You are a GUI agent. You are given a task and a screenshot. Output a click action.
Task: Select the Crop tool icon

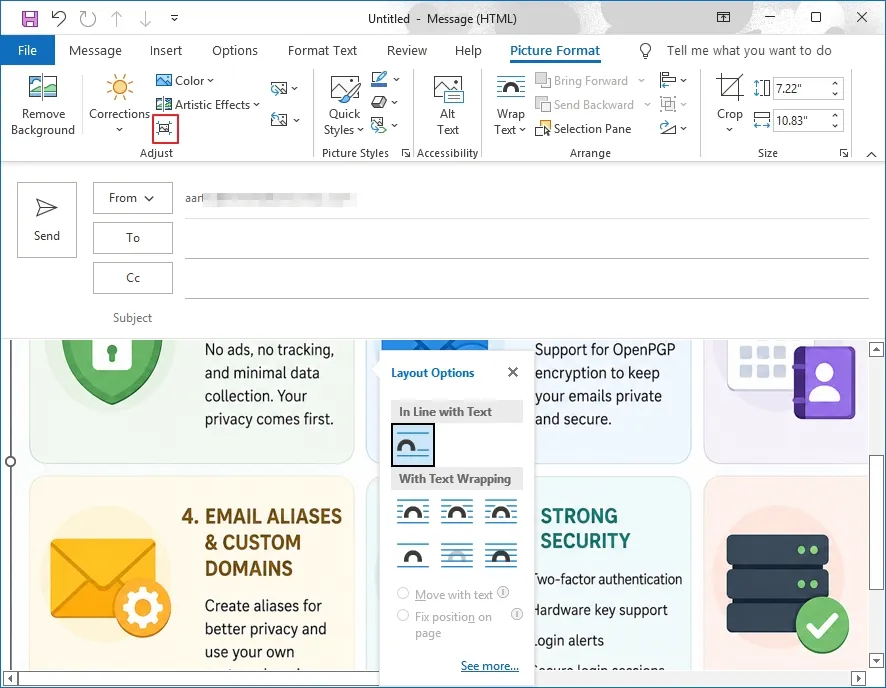729,88
